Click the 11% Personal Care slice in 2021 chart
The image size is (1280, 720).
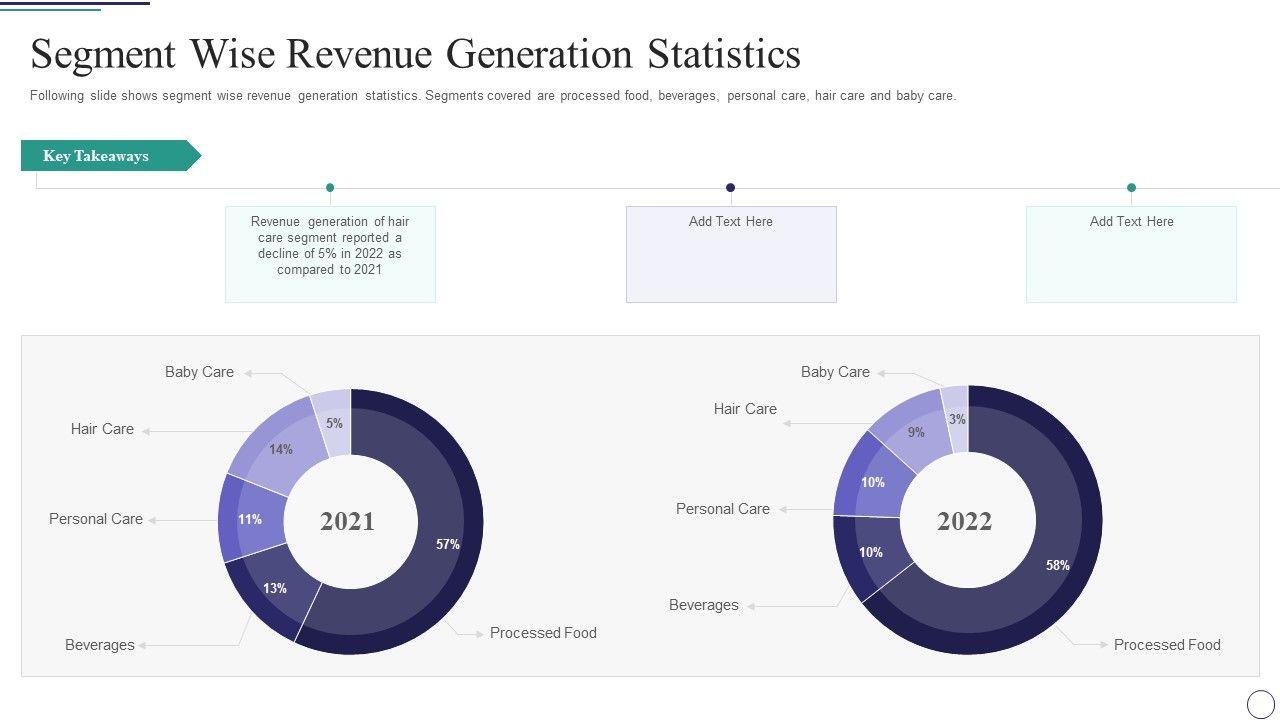(x=249, y=519)
